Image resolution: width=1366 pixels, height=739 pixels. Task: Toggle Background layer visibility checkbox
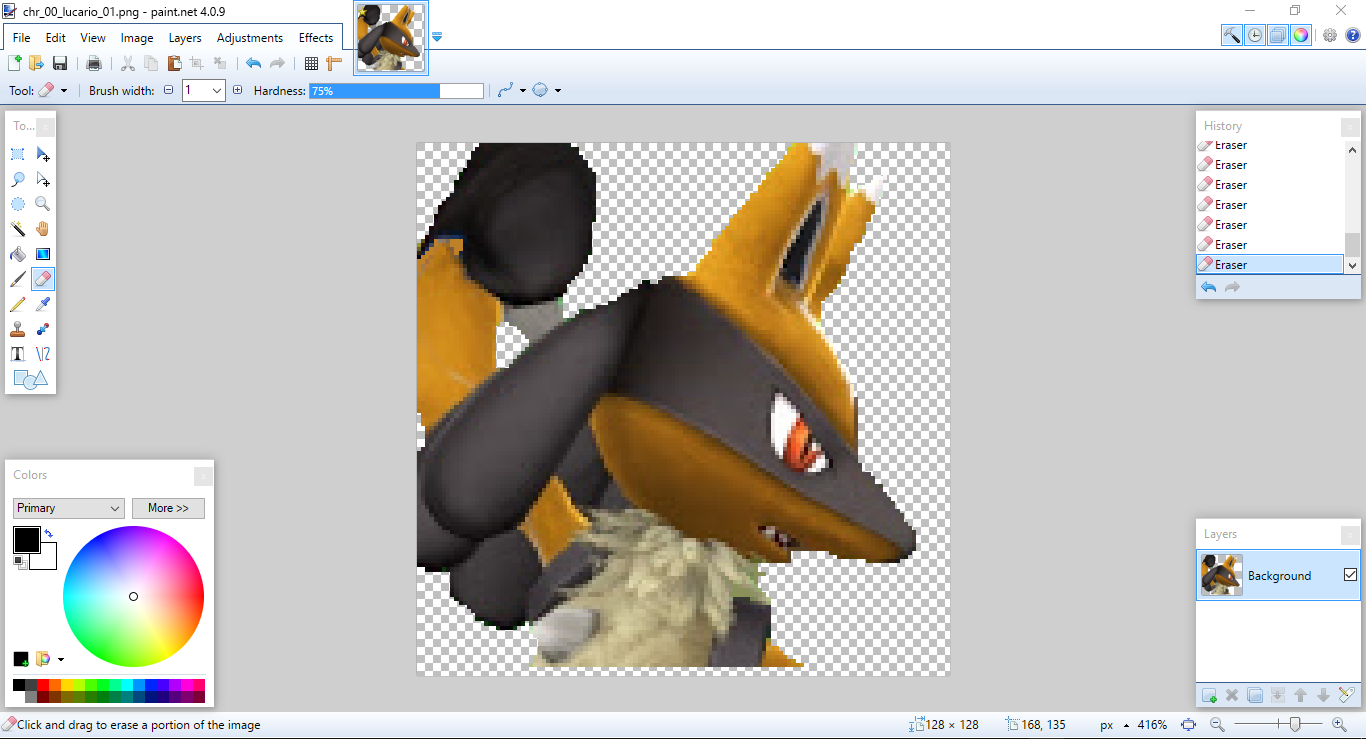(1349, 575)
